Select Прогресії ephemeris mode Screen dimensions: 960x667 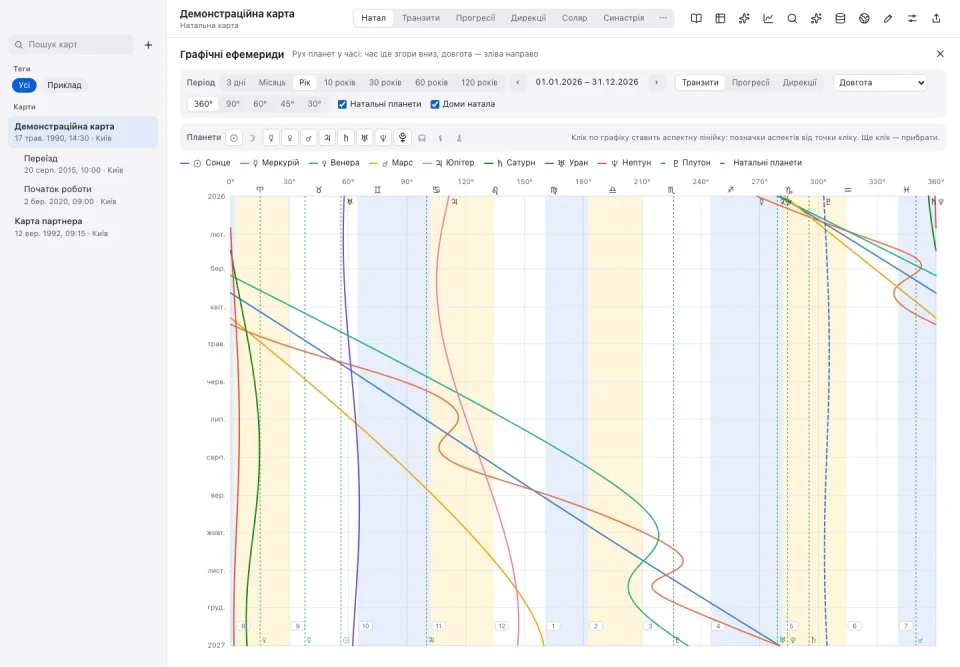click(x=751, y=83)
